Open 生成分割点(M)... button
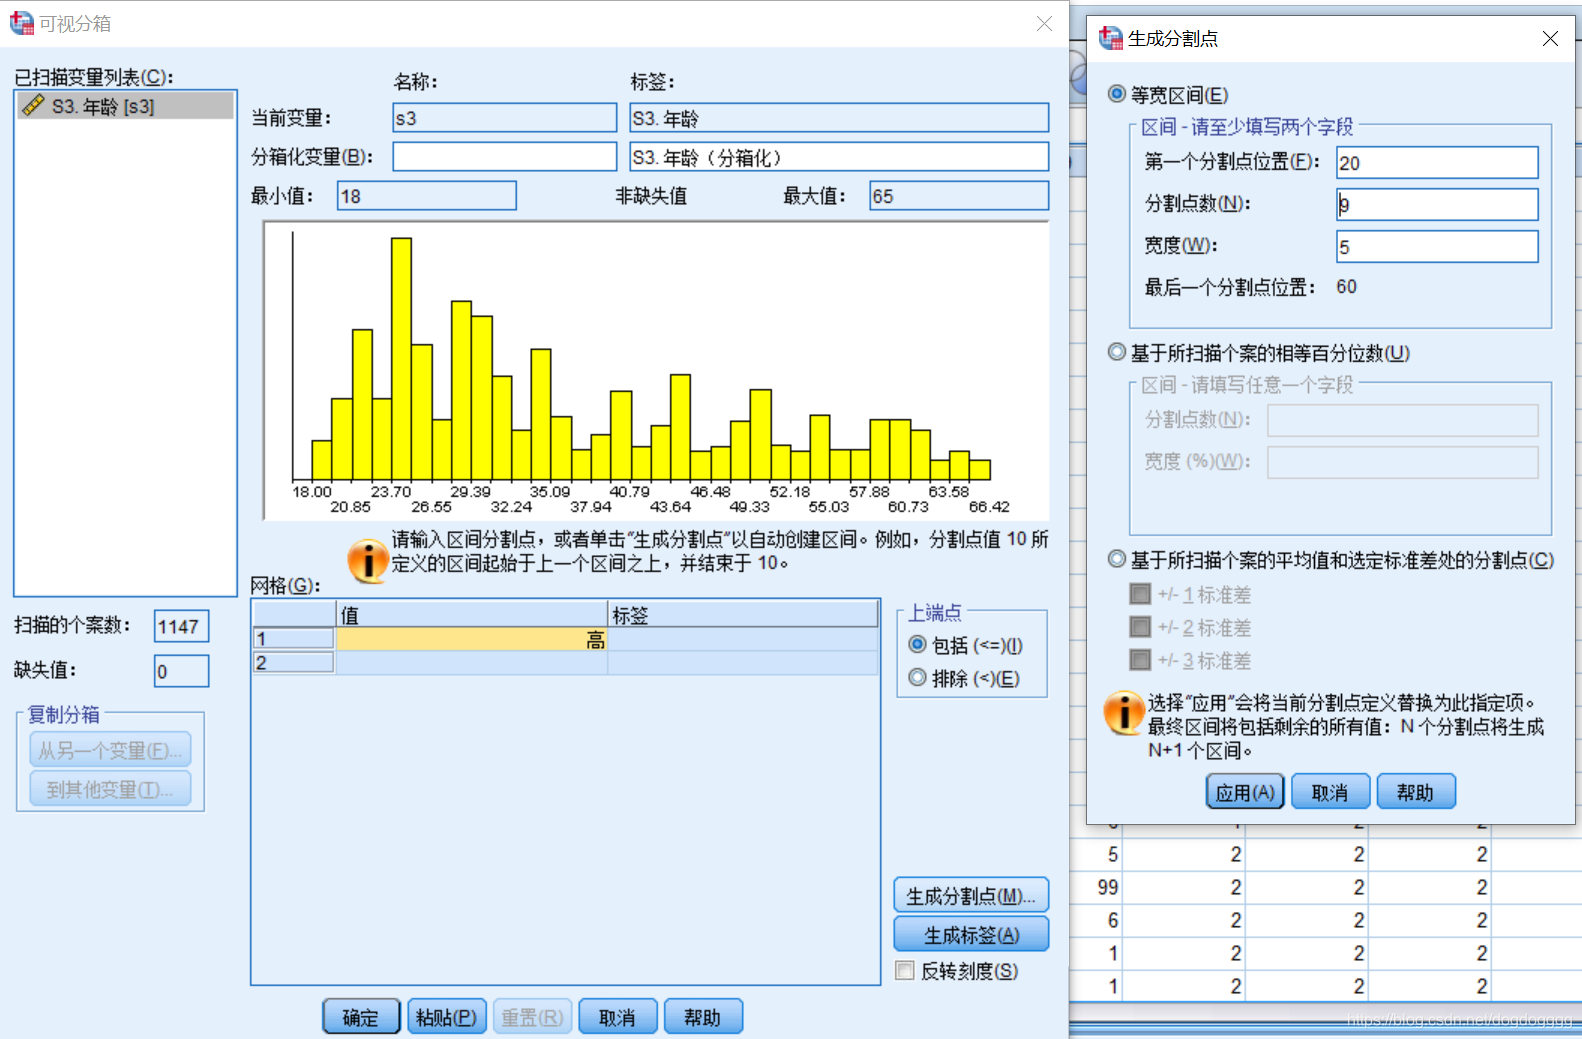This screenshot has height=1039, width=1582. (x=971, y=896)
